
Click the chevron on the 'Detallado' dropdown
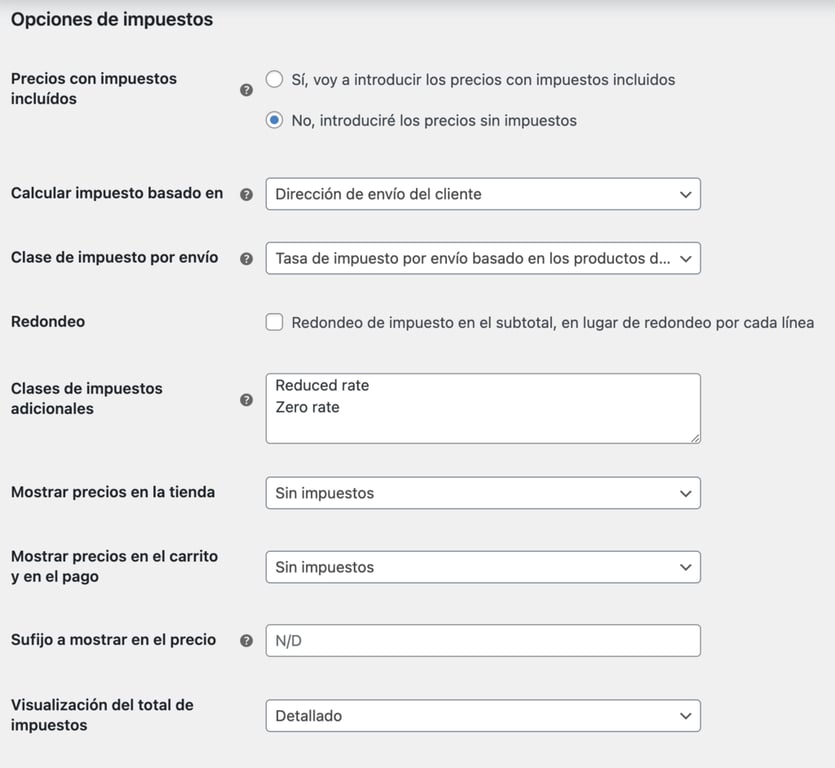(x=686, y=716)
